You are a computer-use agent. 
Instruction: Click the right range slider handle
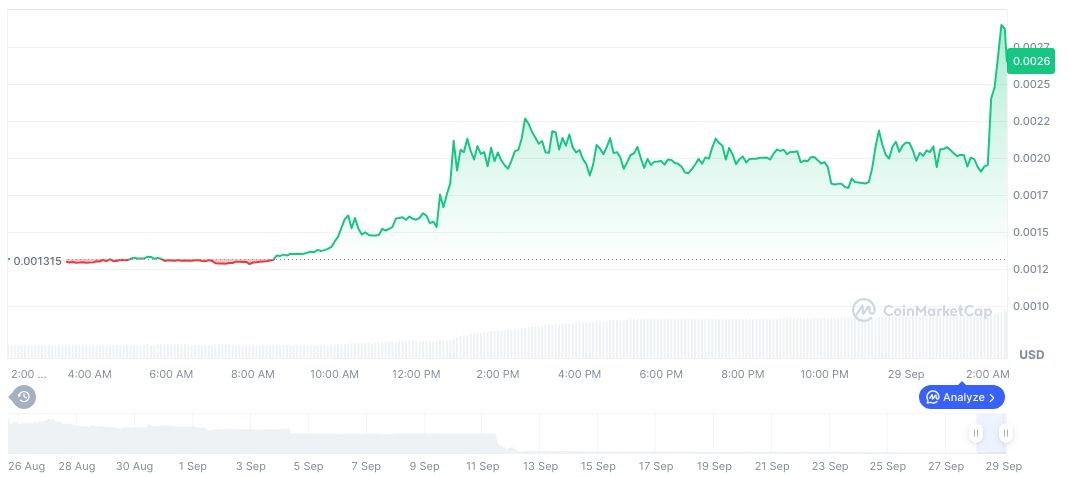(1005, 433)
